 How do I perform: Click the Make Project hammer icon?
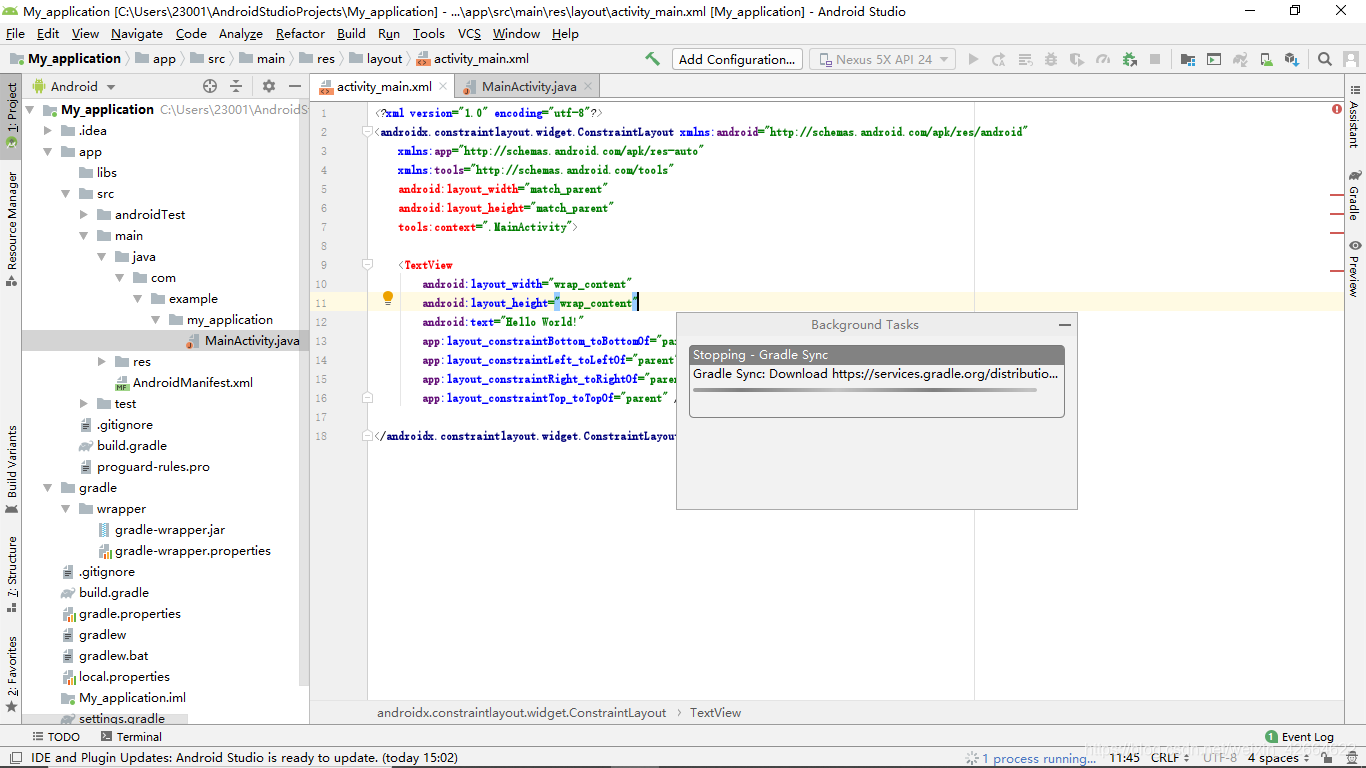click(652, 59)
